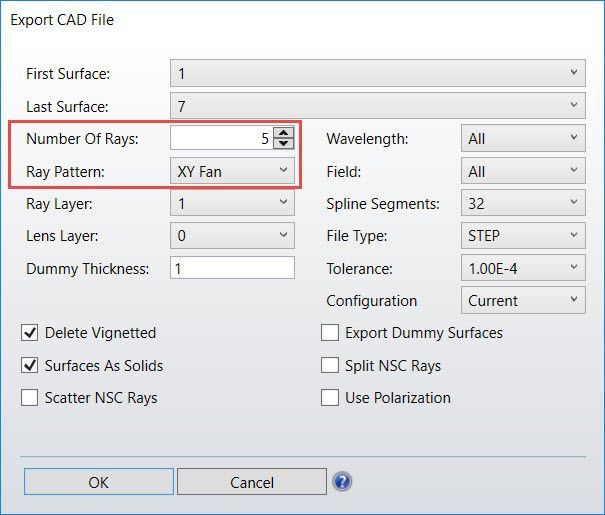Increase Number Of Rays with up arrow

pyautogui.click(x=284, y=133)
